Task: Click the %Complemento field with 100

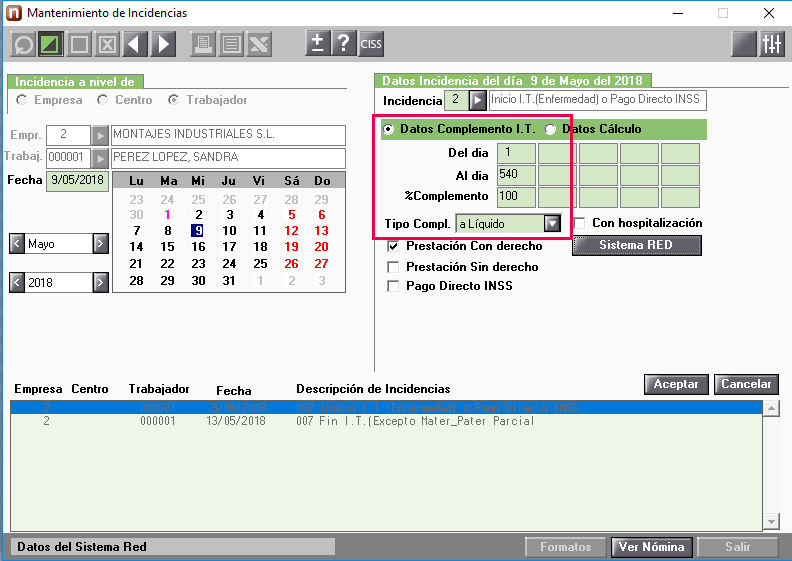Action: 516,197
